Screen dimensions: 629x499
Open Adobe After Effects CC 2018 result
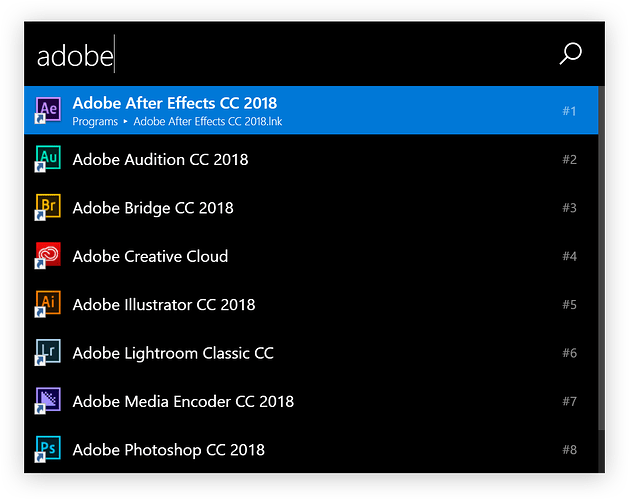175,103
